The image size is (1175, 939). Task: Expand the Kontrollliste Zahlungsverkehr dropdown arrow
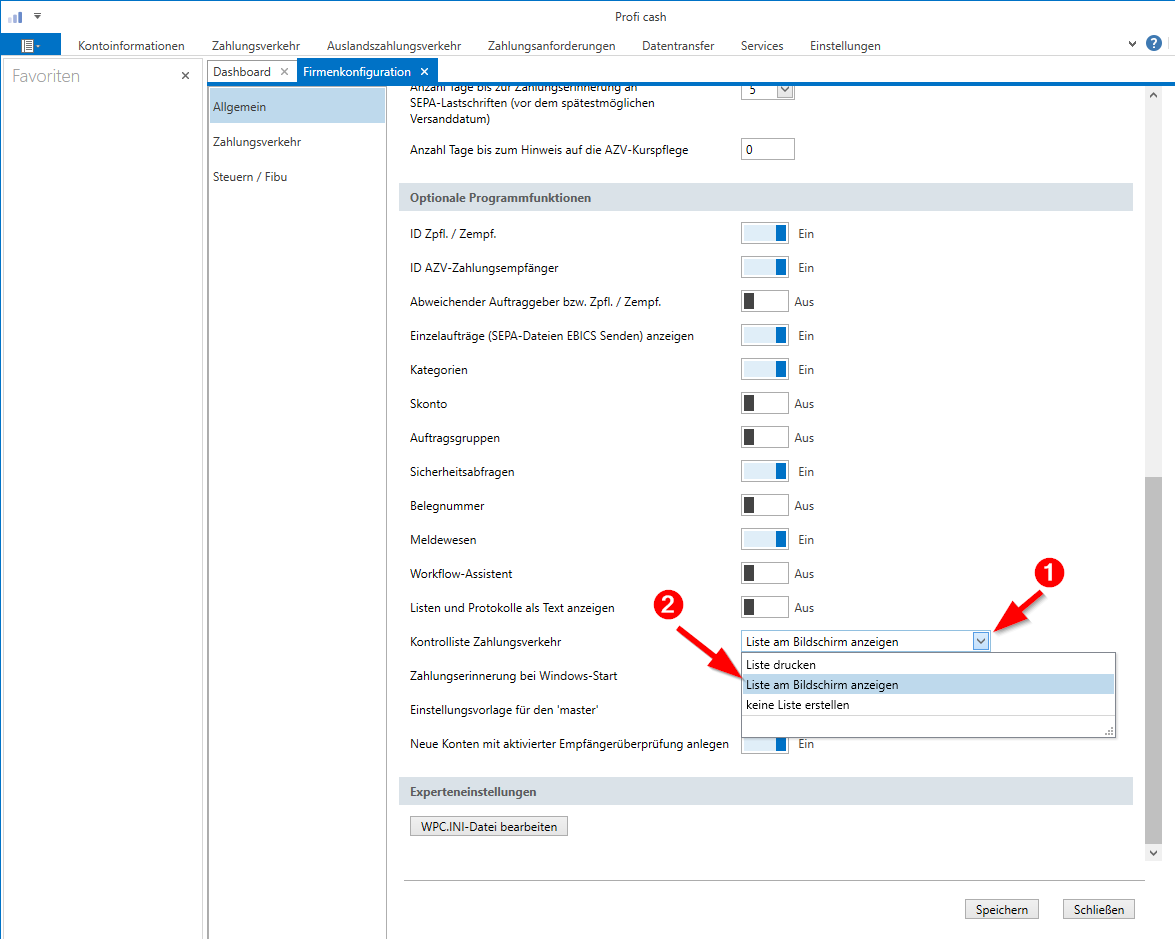coord(981,642)
